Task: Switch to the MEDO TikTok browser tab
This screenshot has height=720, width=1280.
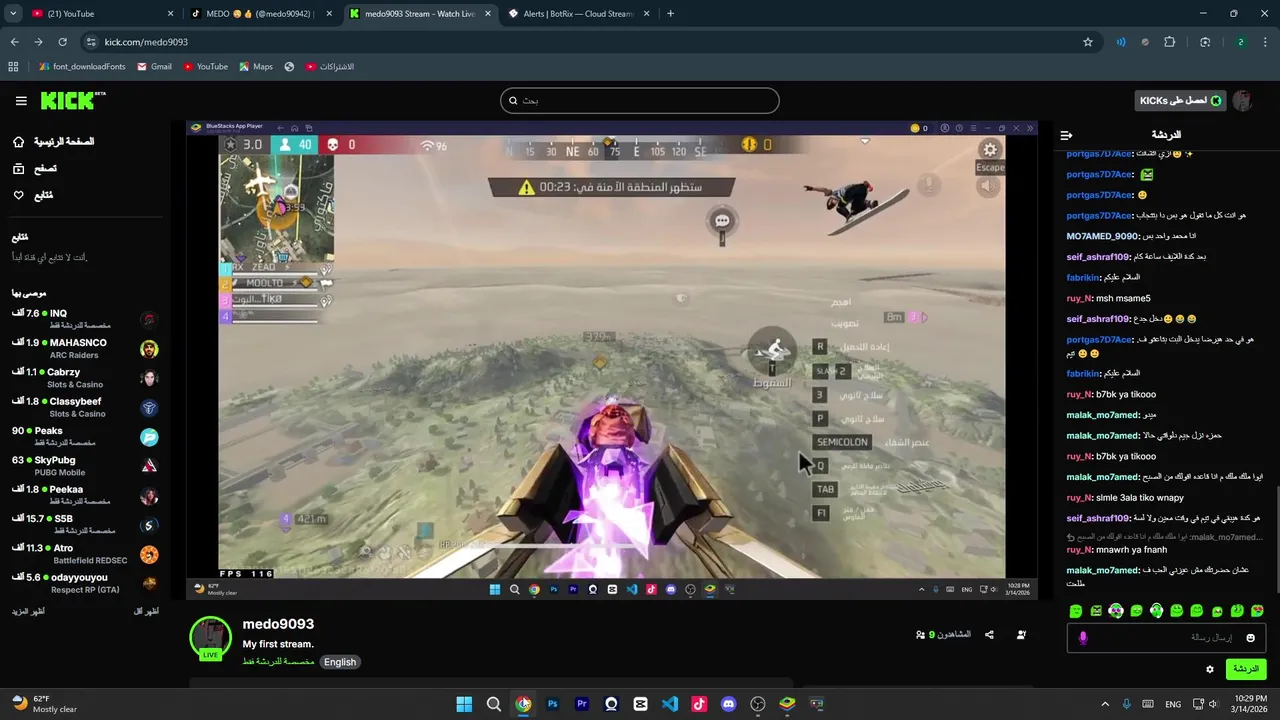Action: pos(260,14)
